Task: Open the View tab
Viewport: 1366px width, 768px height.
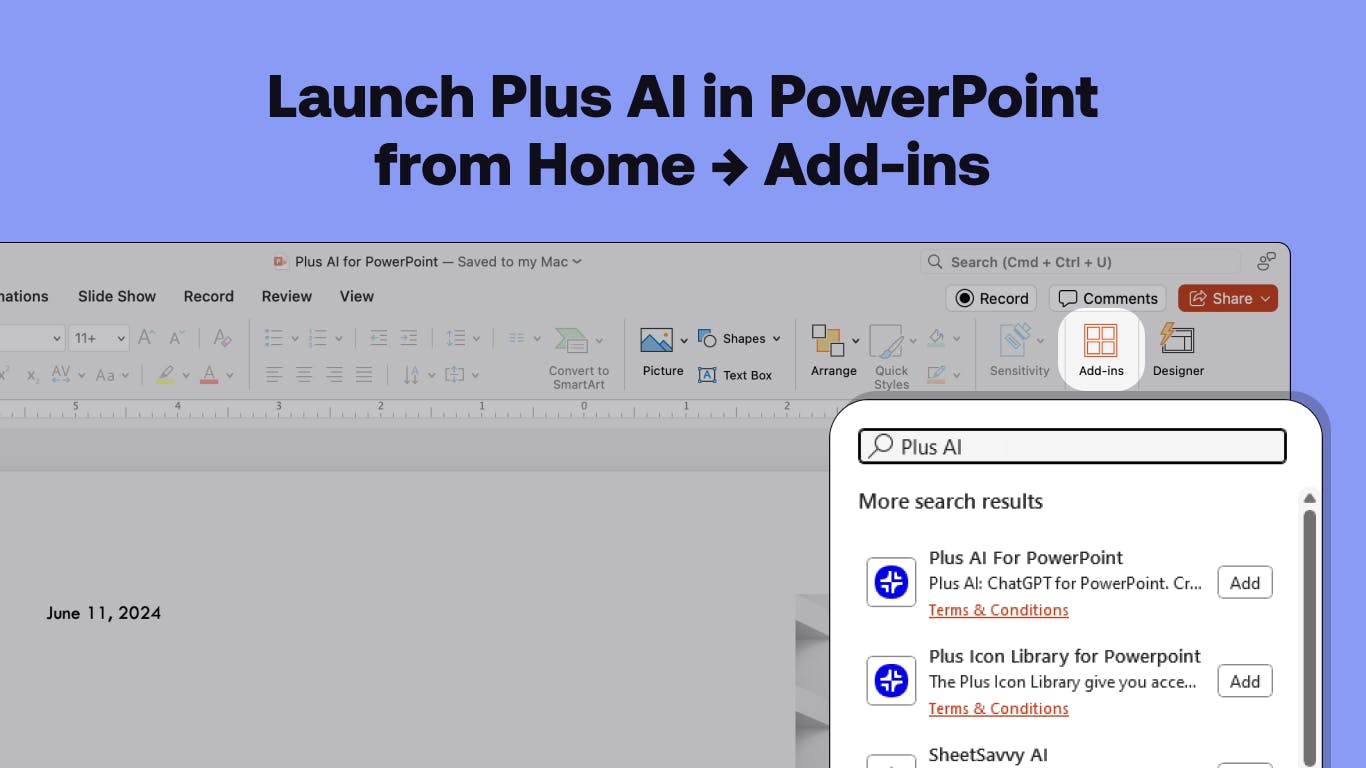Action: (356, 296)
